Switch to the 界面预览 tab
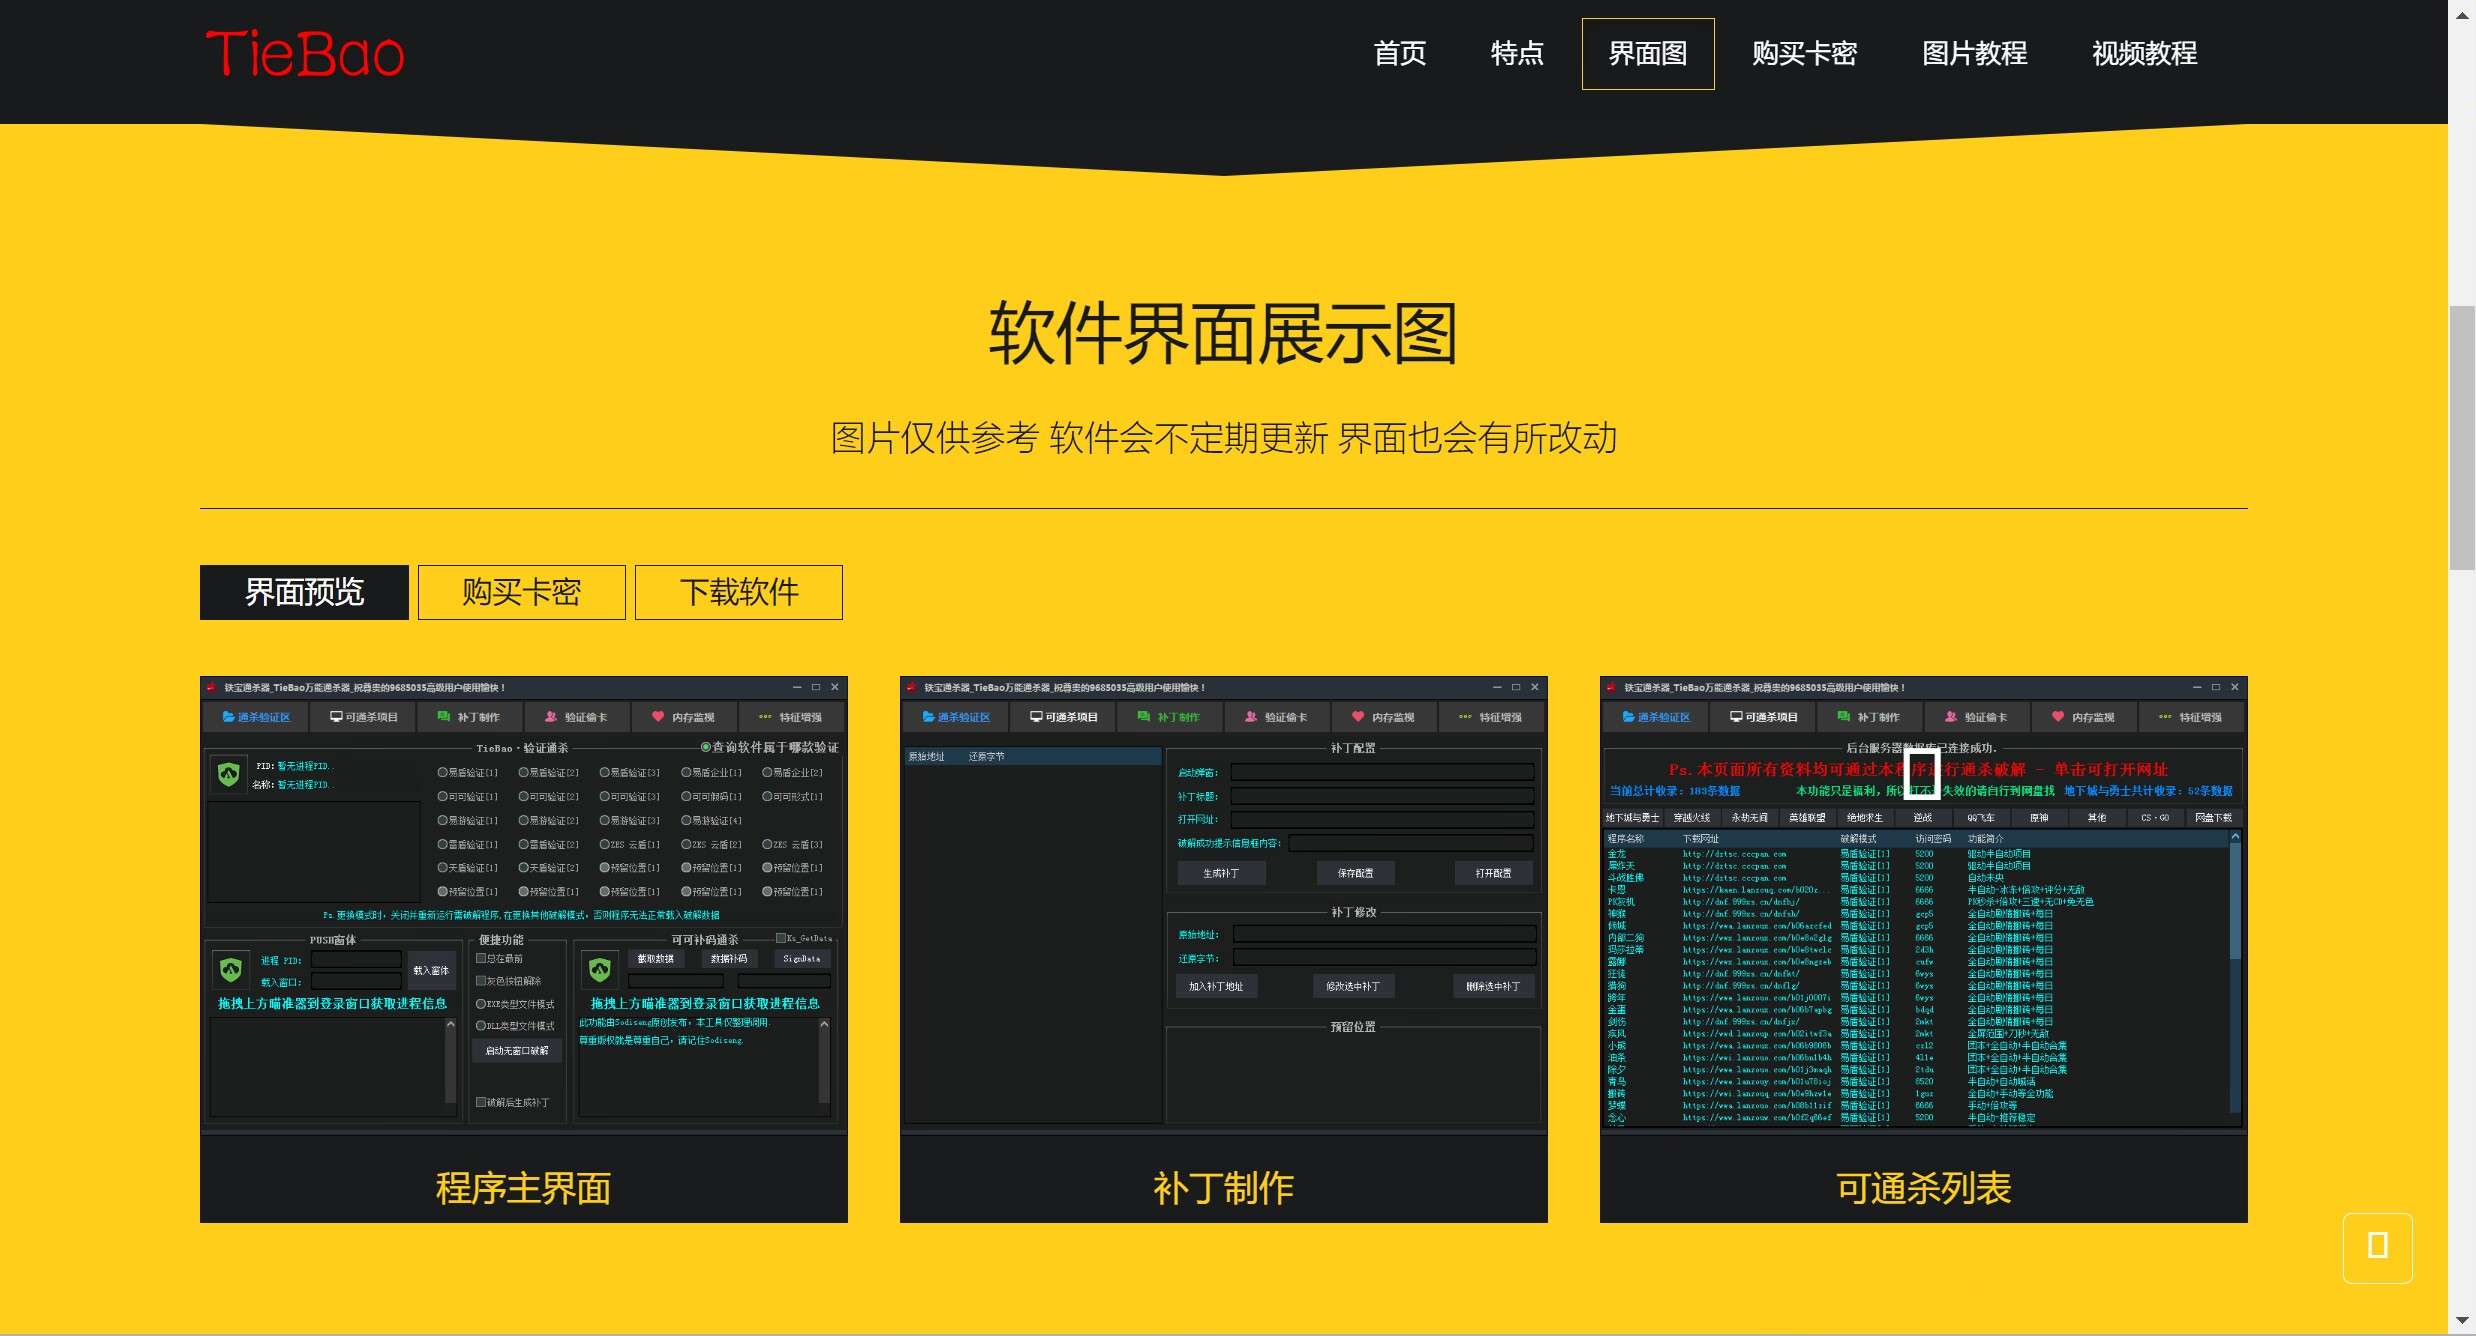Image resolution: width=2476 pixels, height=1336 pixels. coord(304,592)
